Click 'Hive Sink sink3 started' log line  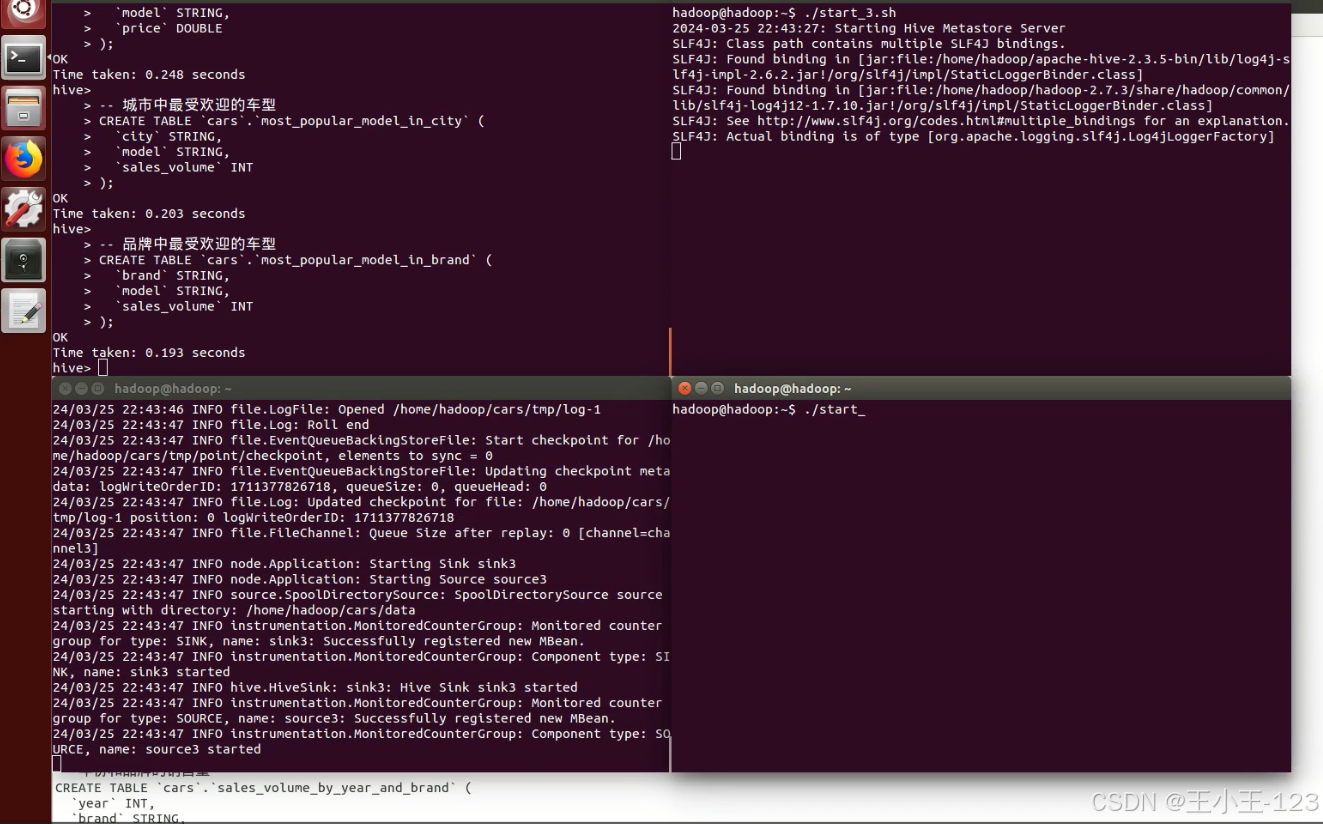[315, 688]
